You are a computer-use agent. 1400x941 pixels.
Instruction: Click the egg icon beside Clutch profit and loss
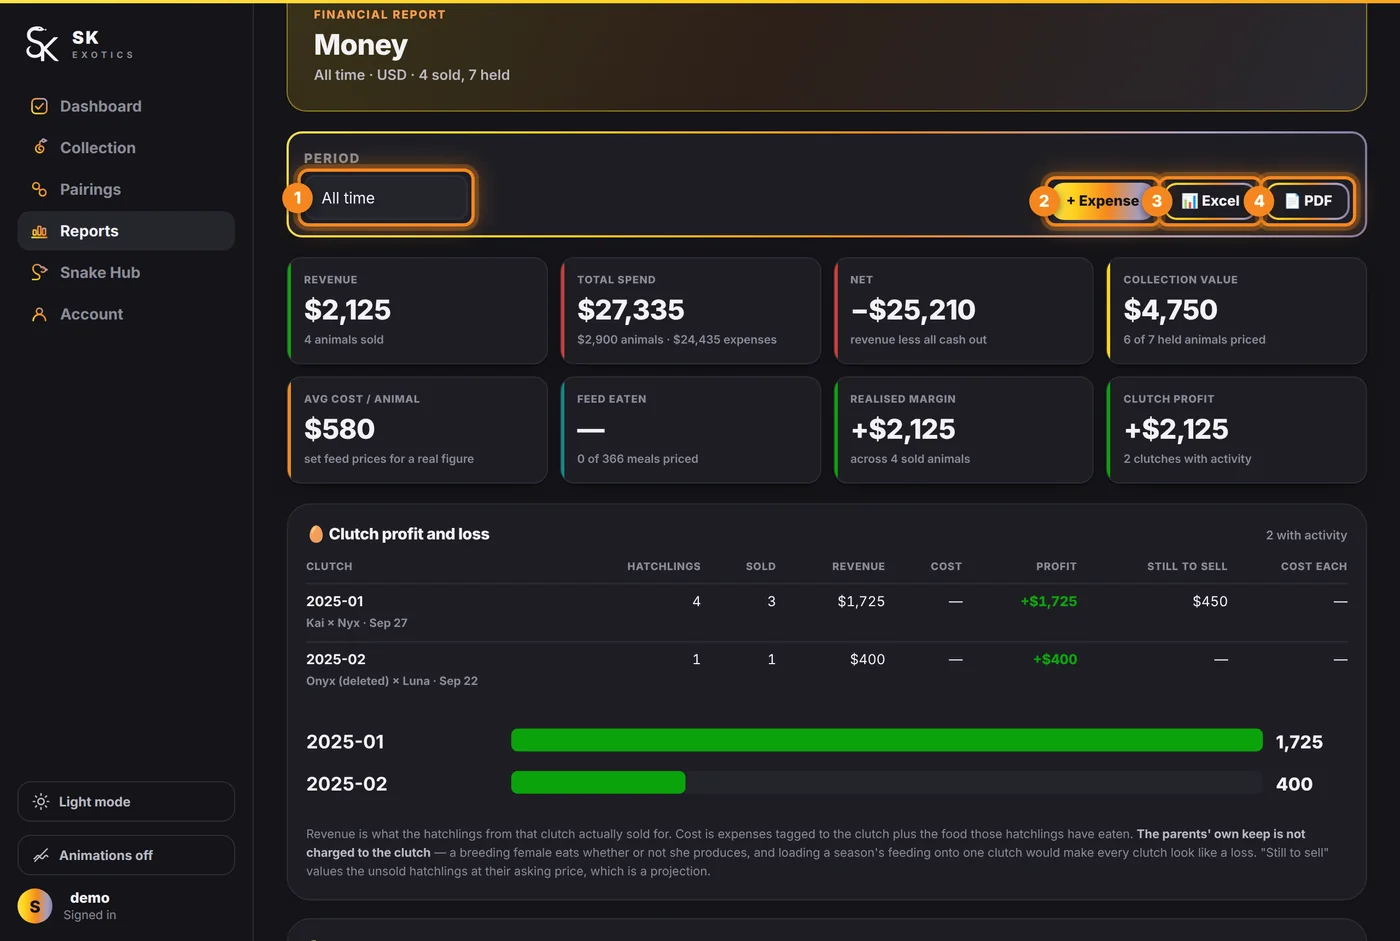coord(316,534)
